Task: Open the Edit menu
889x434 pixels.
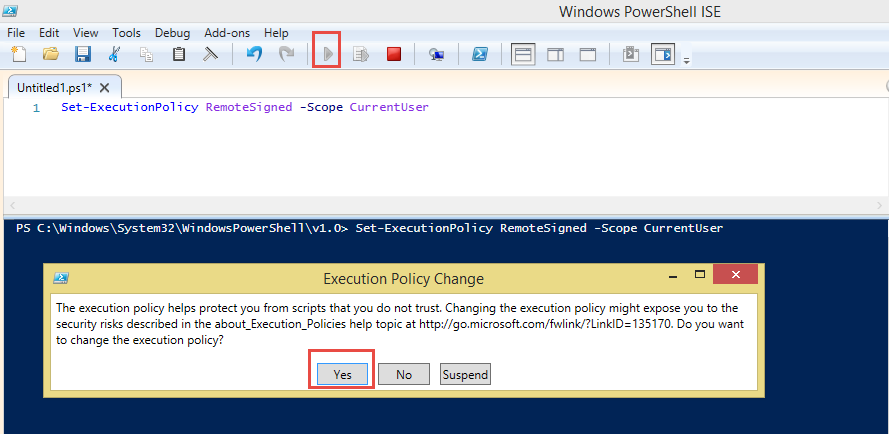Action: coord(49,33)
